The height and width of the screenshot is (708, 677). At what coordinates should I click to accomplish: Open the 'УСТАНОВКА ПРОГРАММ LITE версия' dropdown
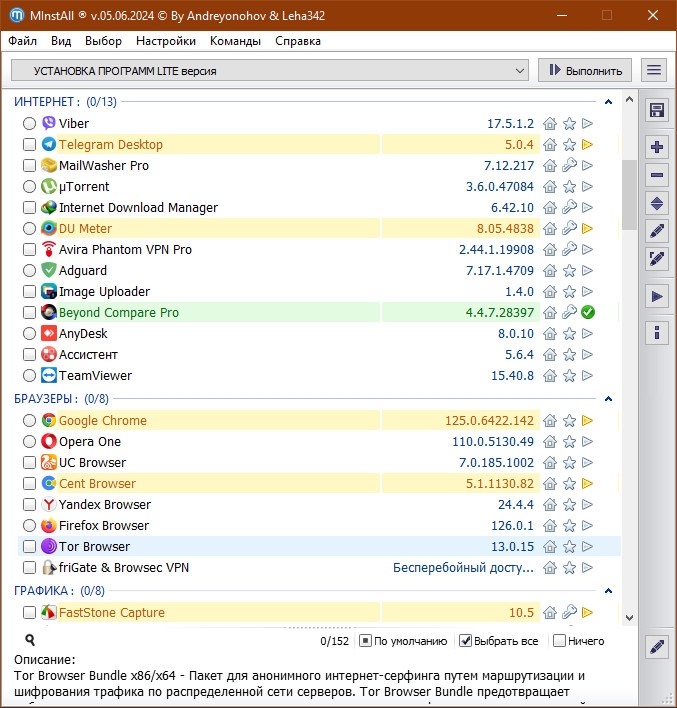coord(270,70)
